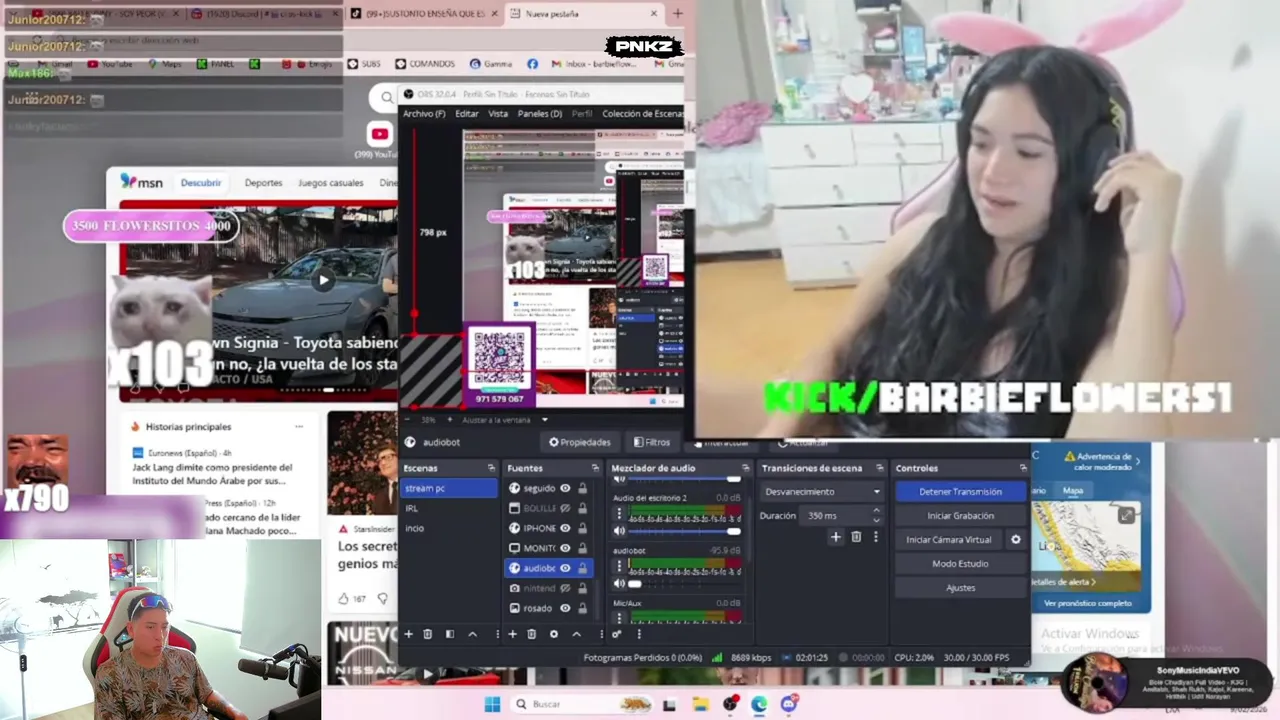This screenshot has height=720, width=1280.
Task: Open Propiedades for the audiobot source
Action: click(x=579, y=442)
